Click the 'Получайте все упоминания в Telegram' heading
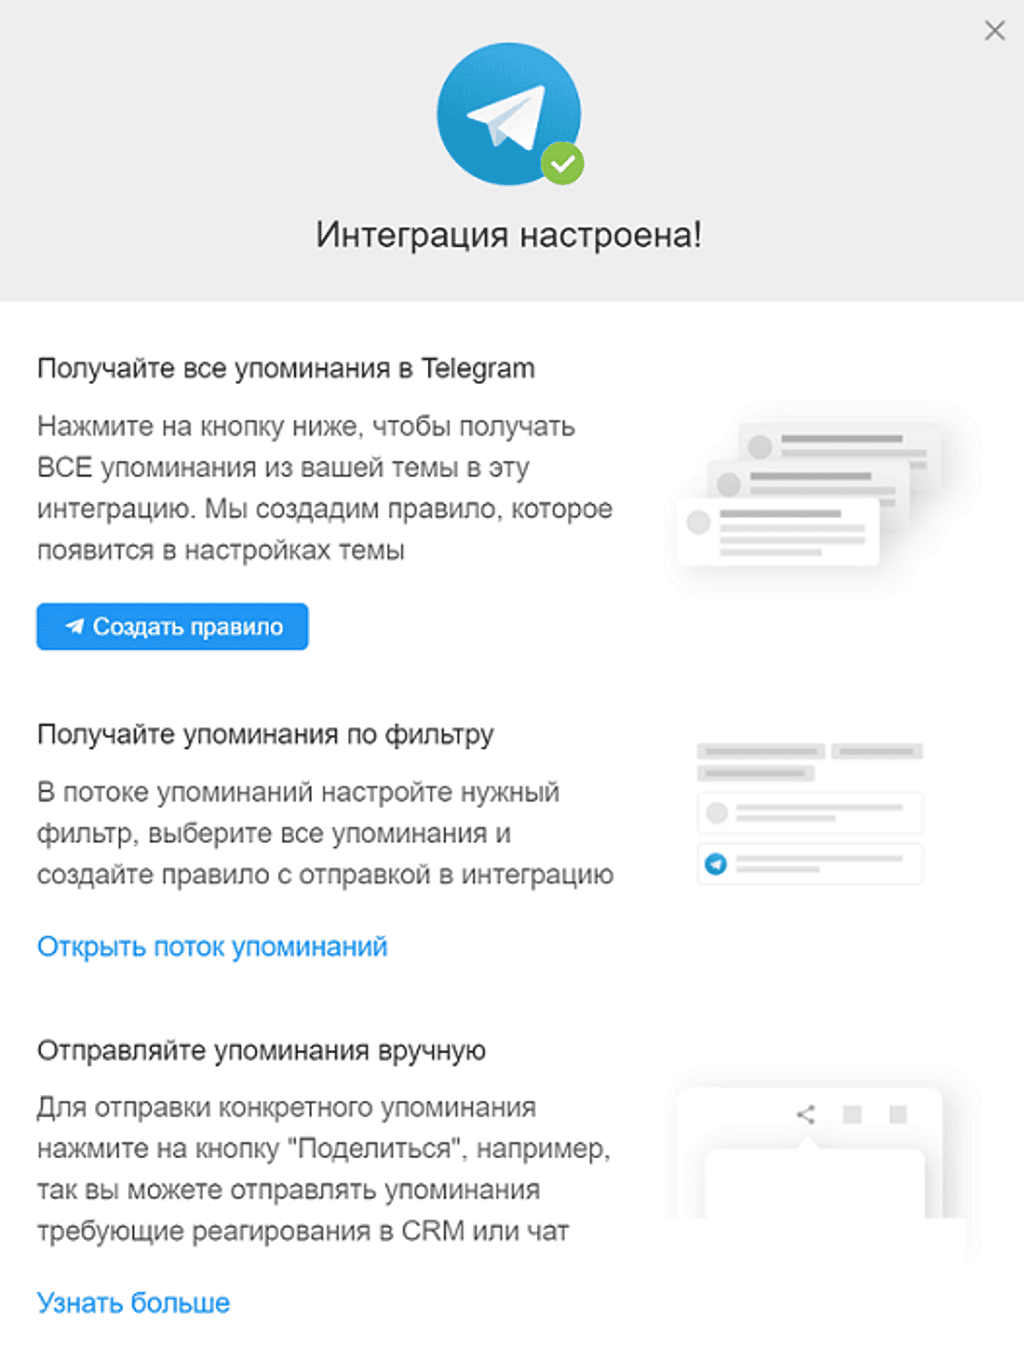Screen dimensions: 1024x1362 click(286, 368)
